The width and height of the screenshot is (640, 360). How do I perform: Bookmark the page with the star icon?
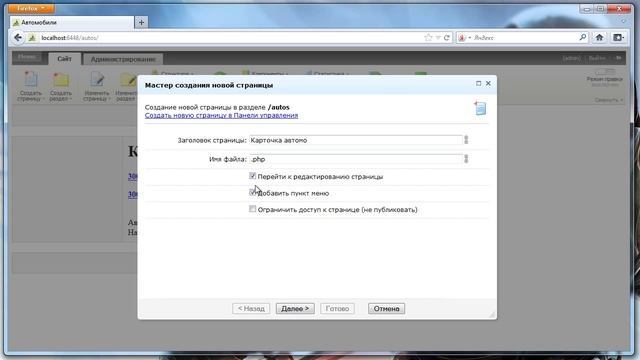(x=428, y=38)
